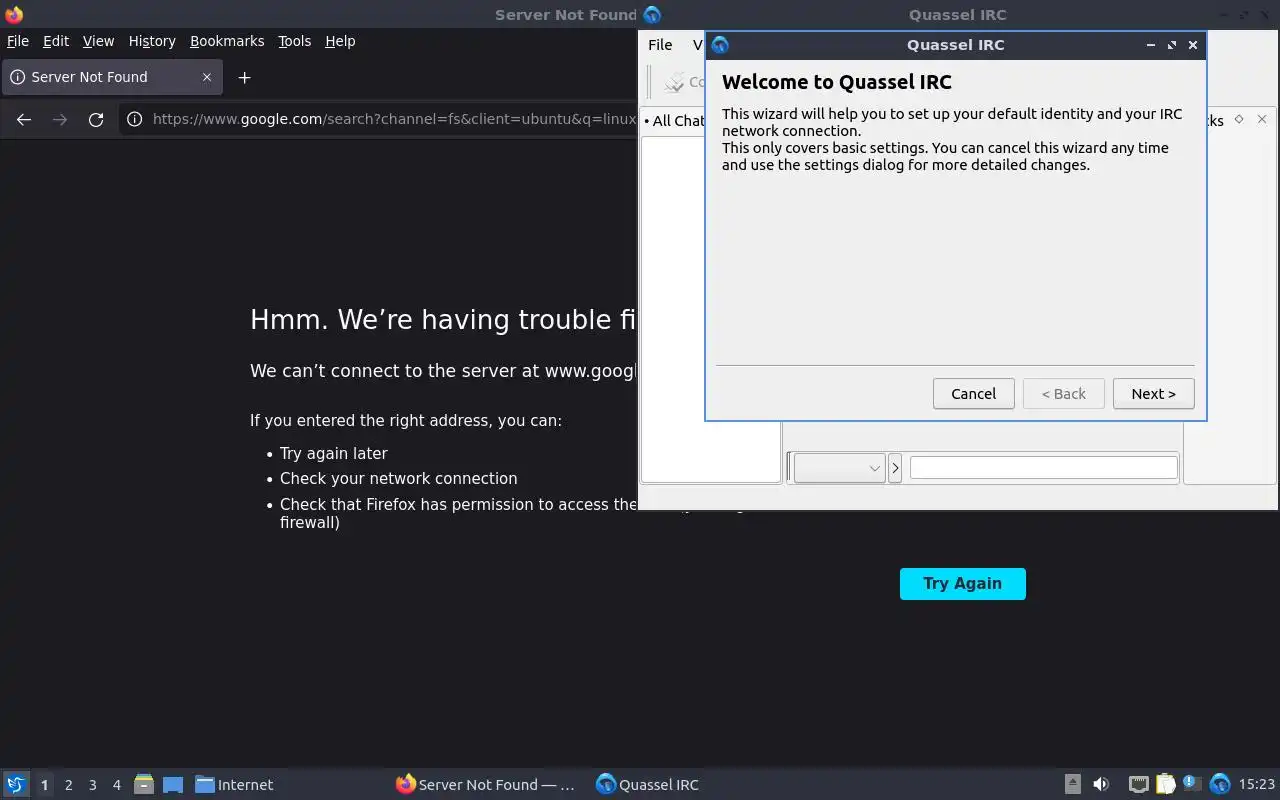Viewport: 1280px width, 800px height.
Task: Switch to workspace 4
Action: point(117,785)
